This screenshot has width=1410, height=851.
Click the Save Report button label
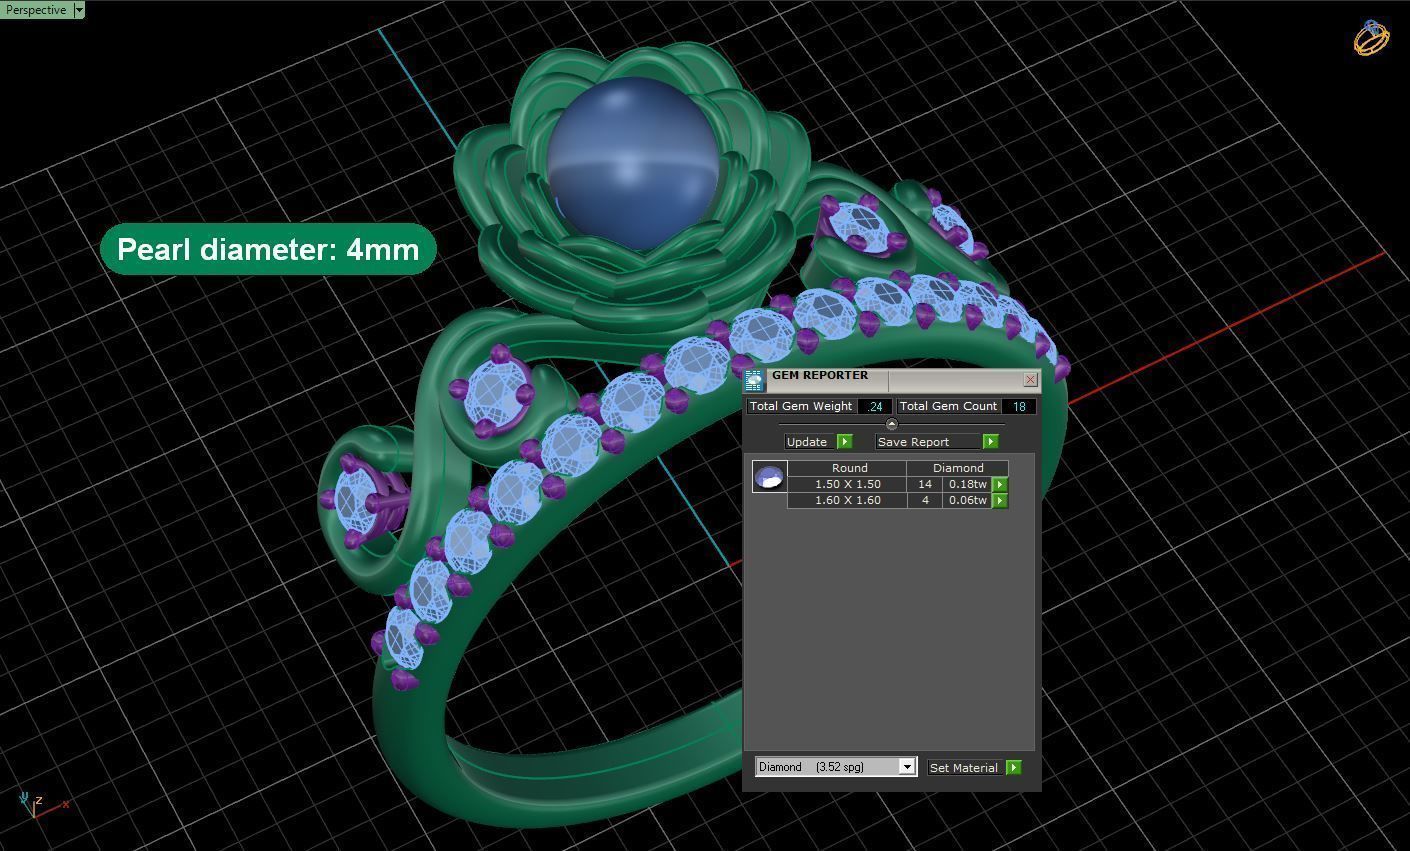(929, 442)
